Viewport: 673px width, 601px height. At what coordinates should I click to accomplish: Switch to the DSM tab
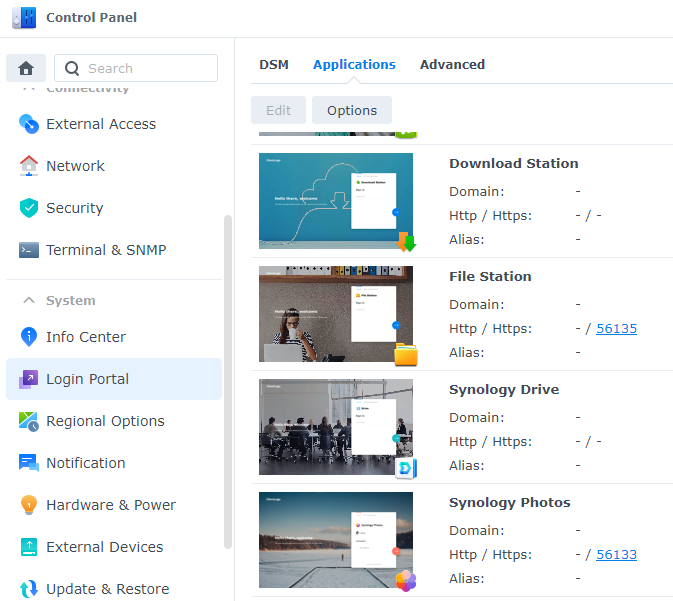pyautogui.click(x=274, y=64)
